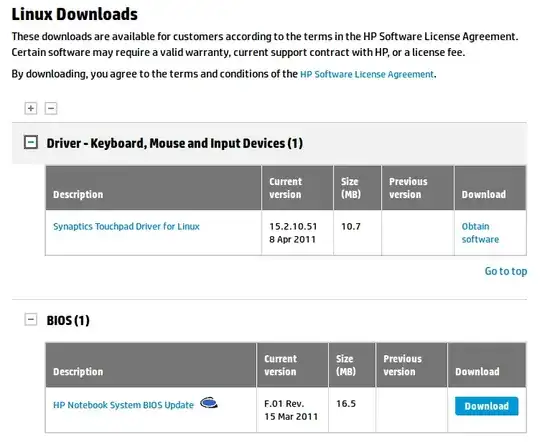Screen dimensions: 540x442
Task: Open the HP Notebook System BIOS Update link
Action: tap(123, 405)
